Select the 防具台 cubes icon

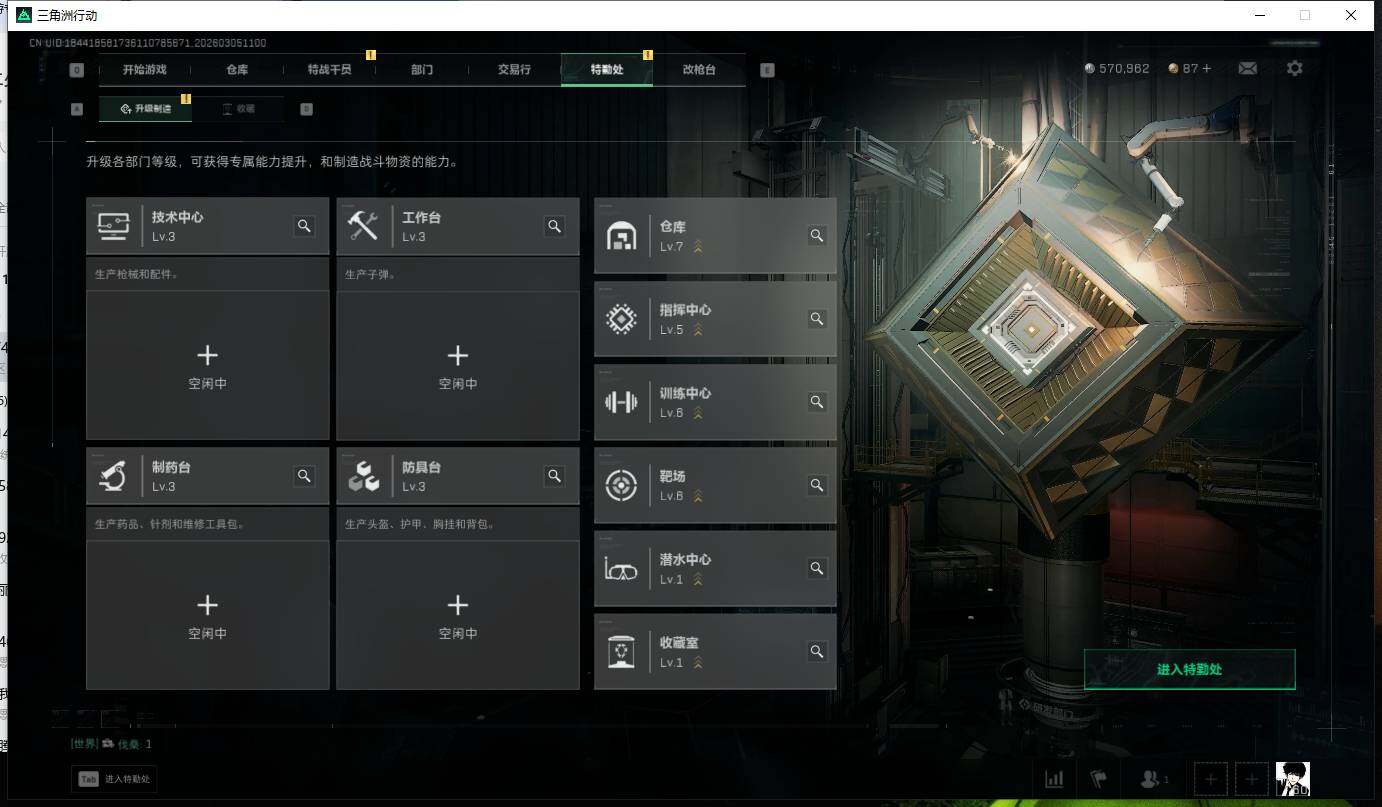coord(363,478)
